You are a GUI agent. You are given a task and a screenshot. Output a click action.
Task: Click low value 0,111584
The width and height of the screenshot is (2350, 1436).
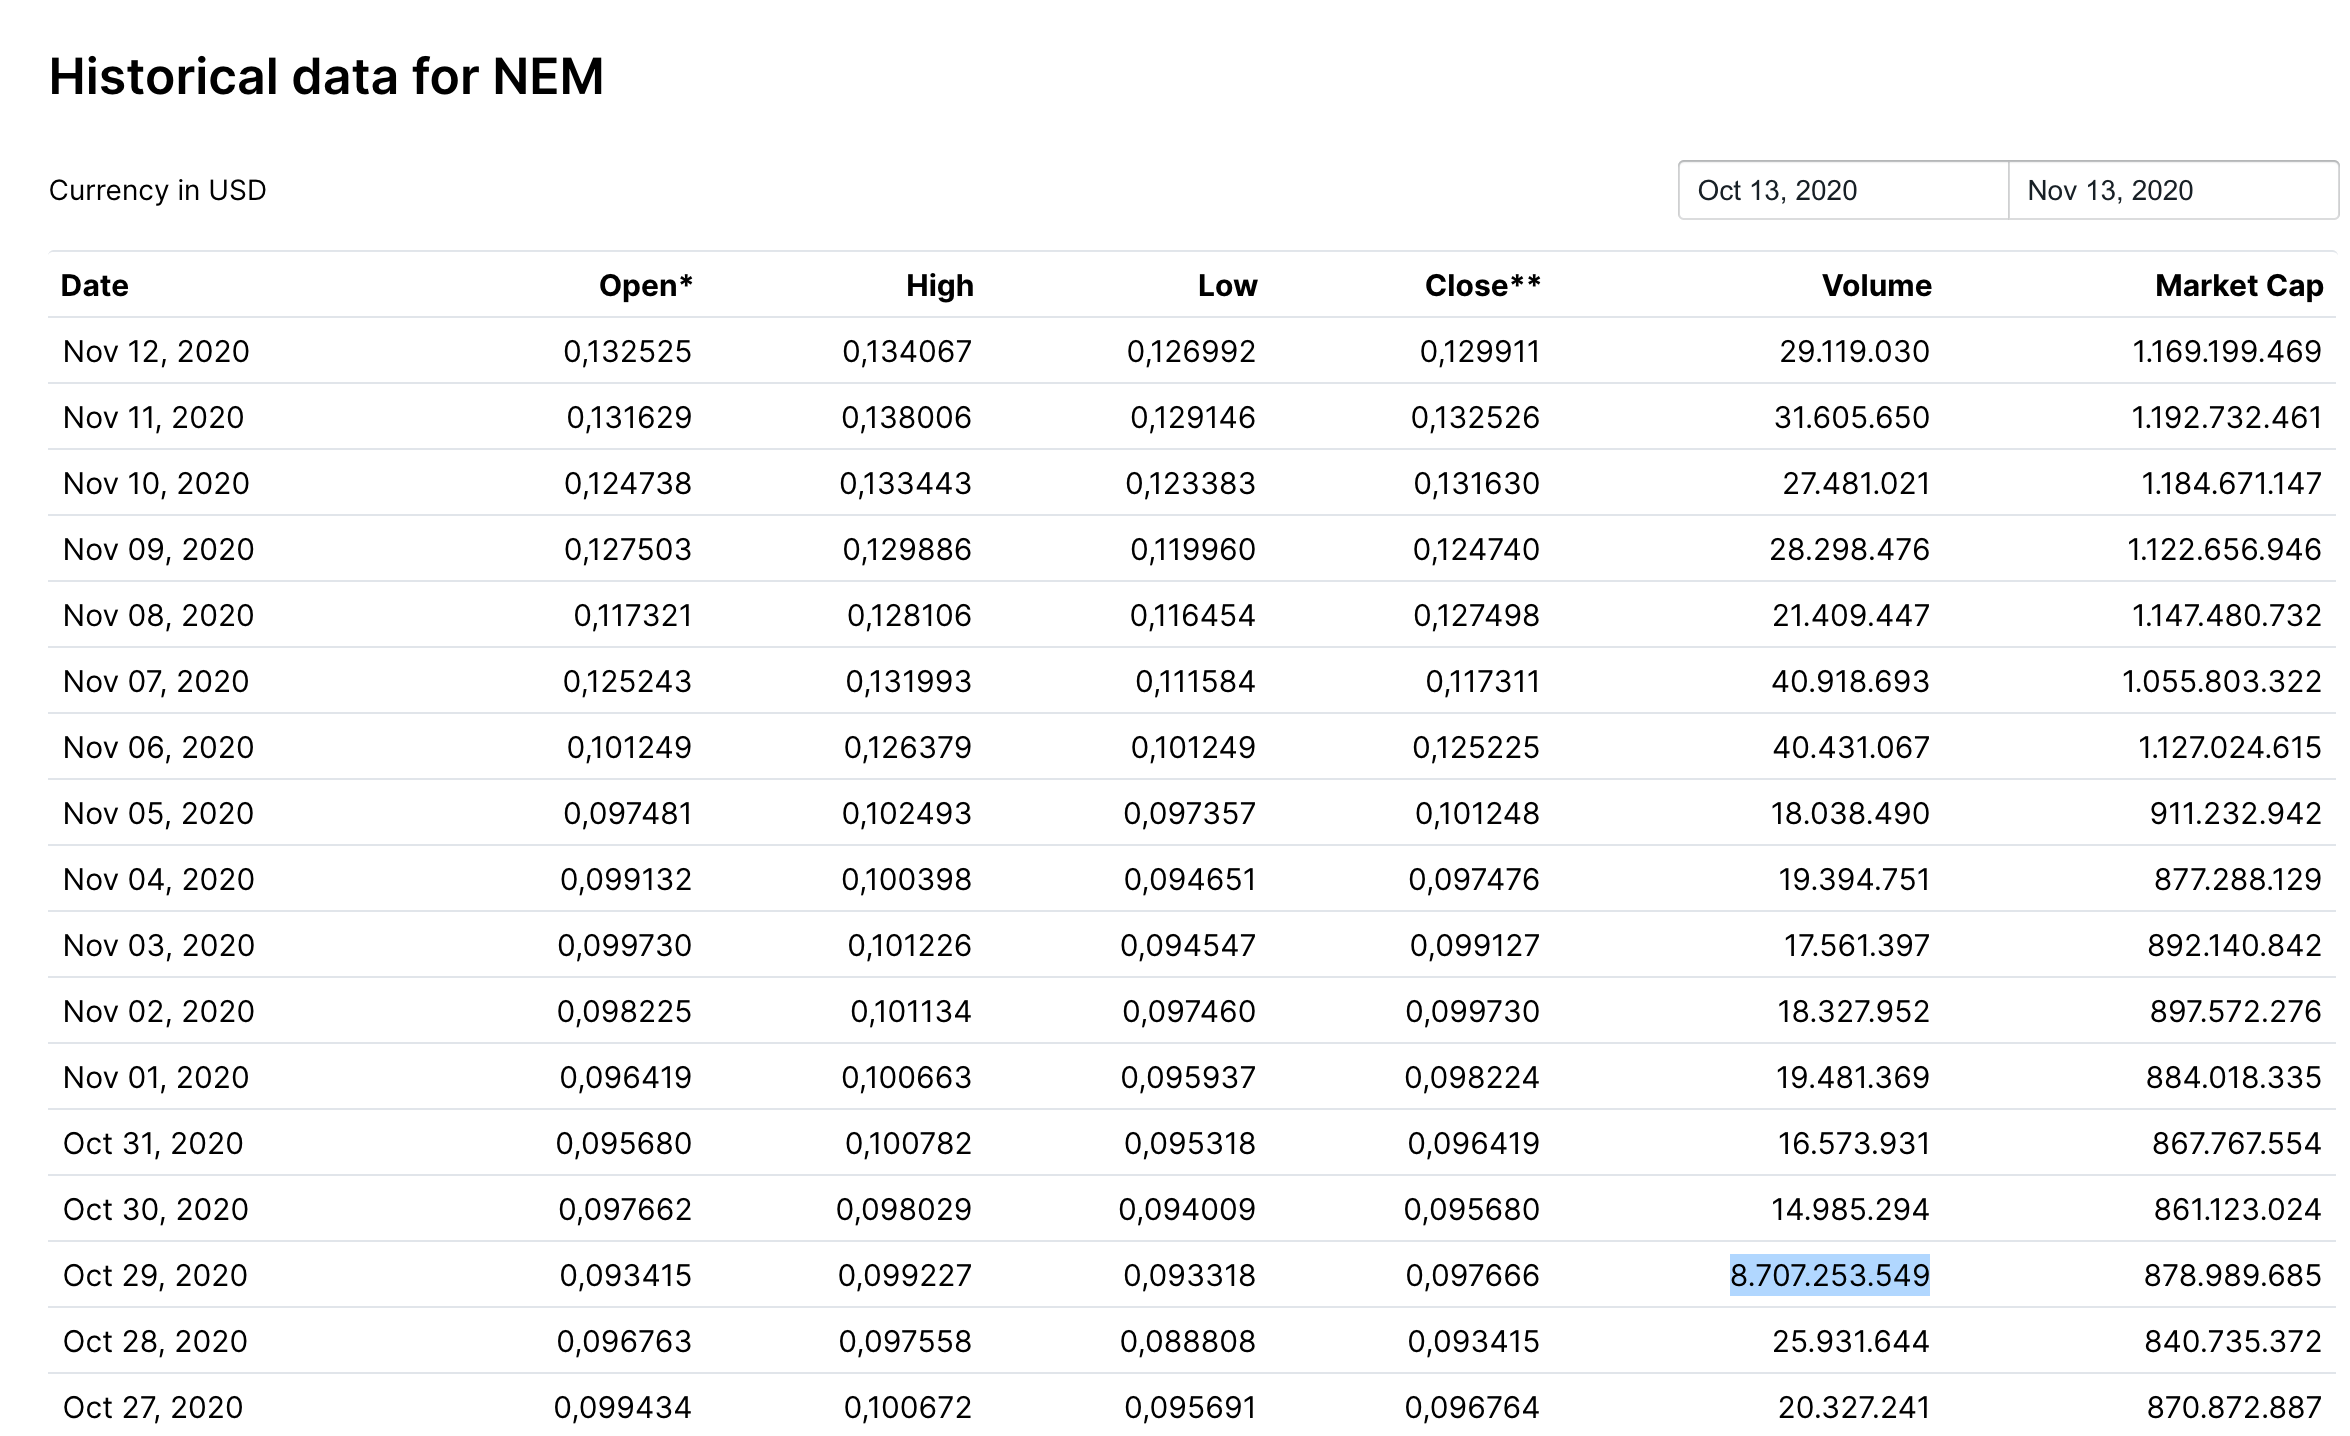point(1195,682)
